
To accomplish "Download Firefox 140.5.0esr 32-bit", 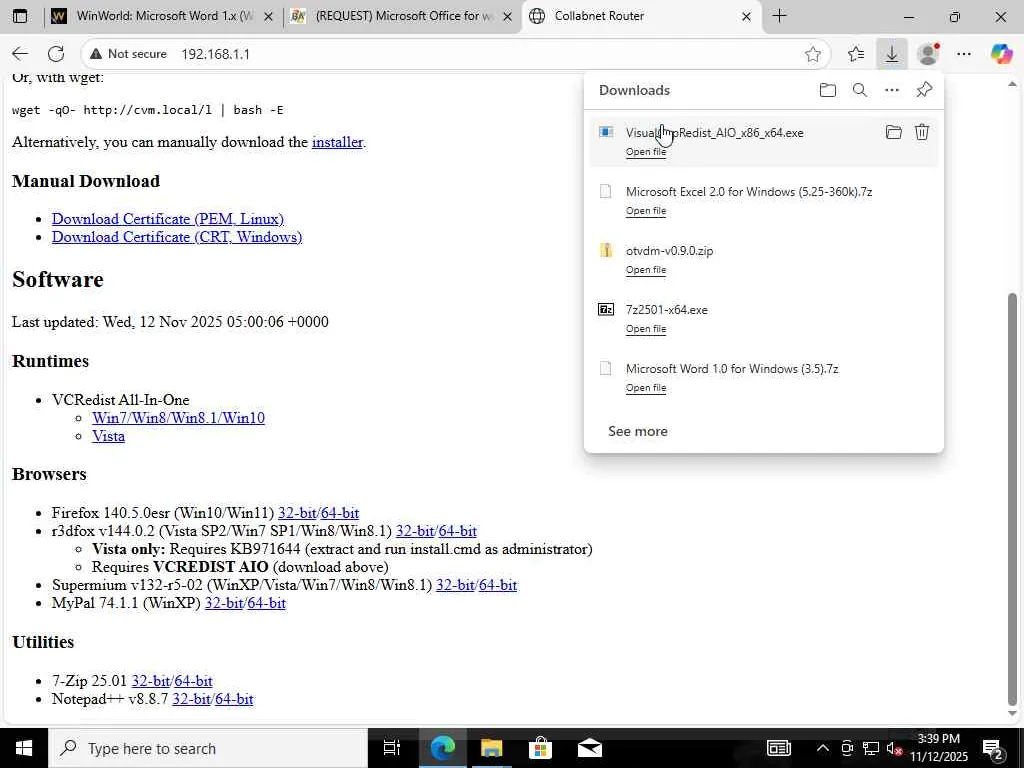I will (297, 513).
